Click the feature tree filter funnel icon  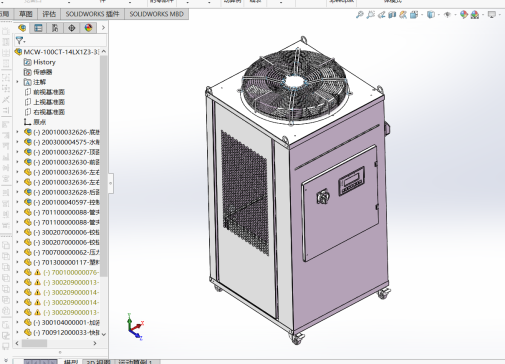(x=20, y=41)
